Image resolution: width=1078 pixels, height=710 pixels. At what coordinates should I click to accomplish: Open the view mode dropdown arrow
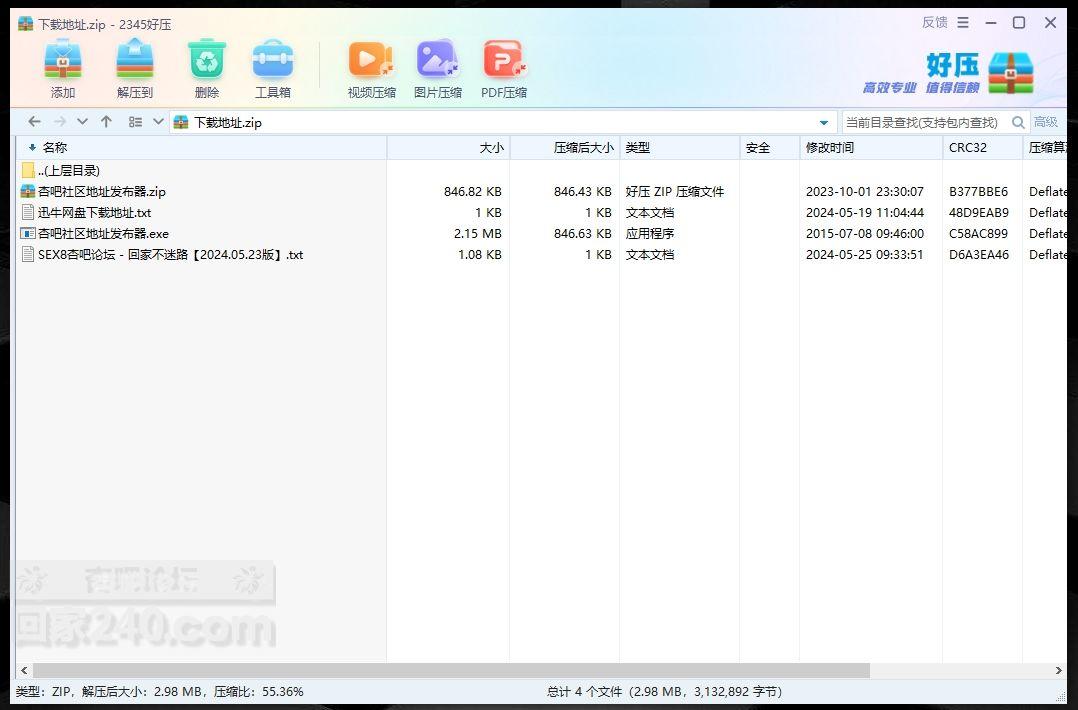coord(158,122)
